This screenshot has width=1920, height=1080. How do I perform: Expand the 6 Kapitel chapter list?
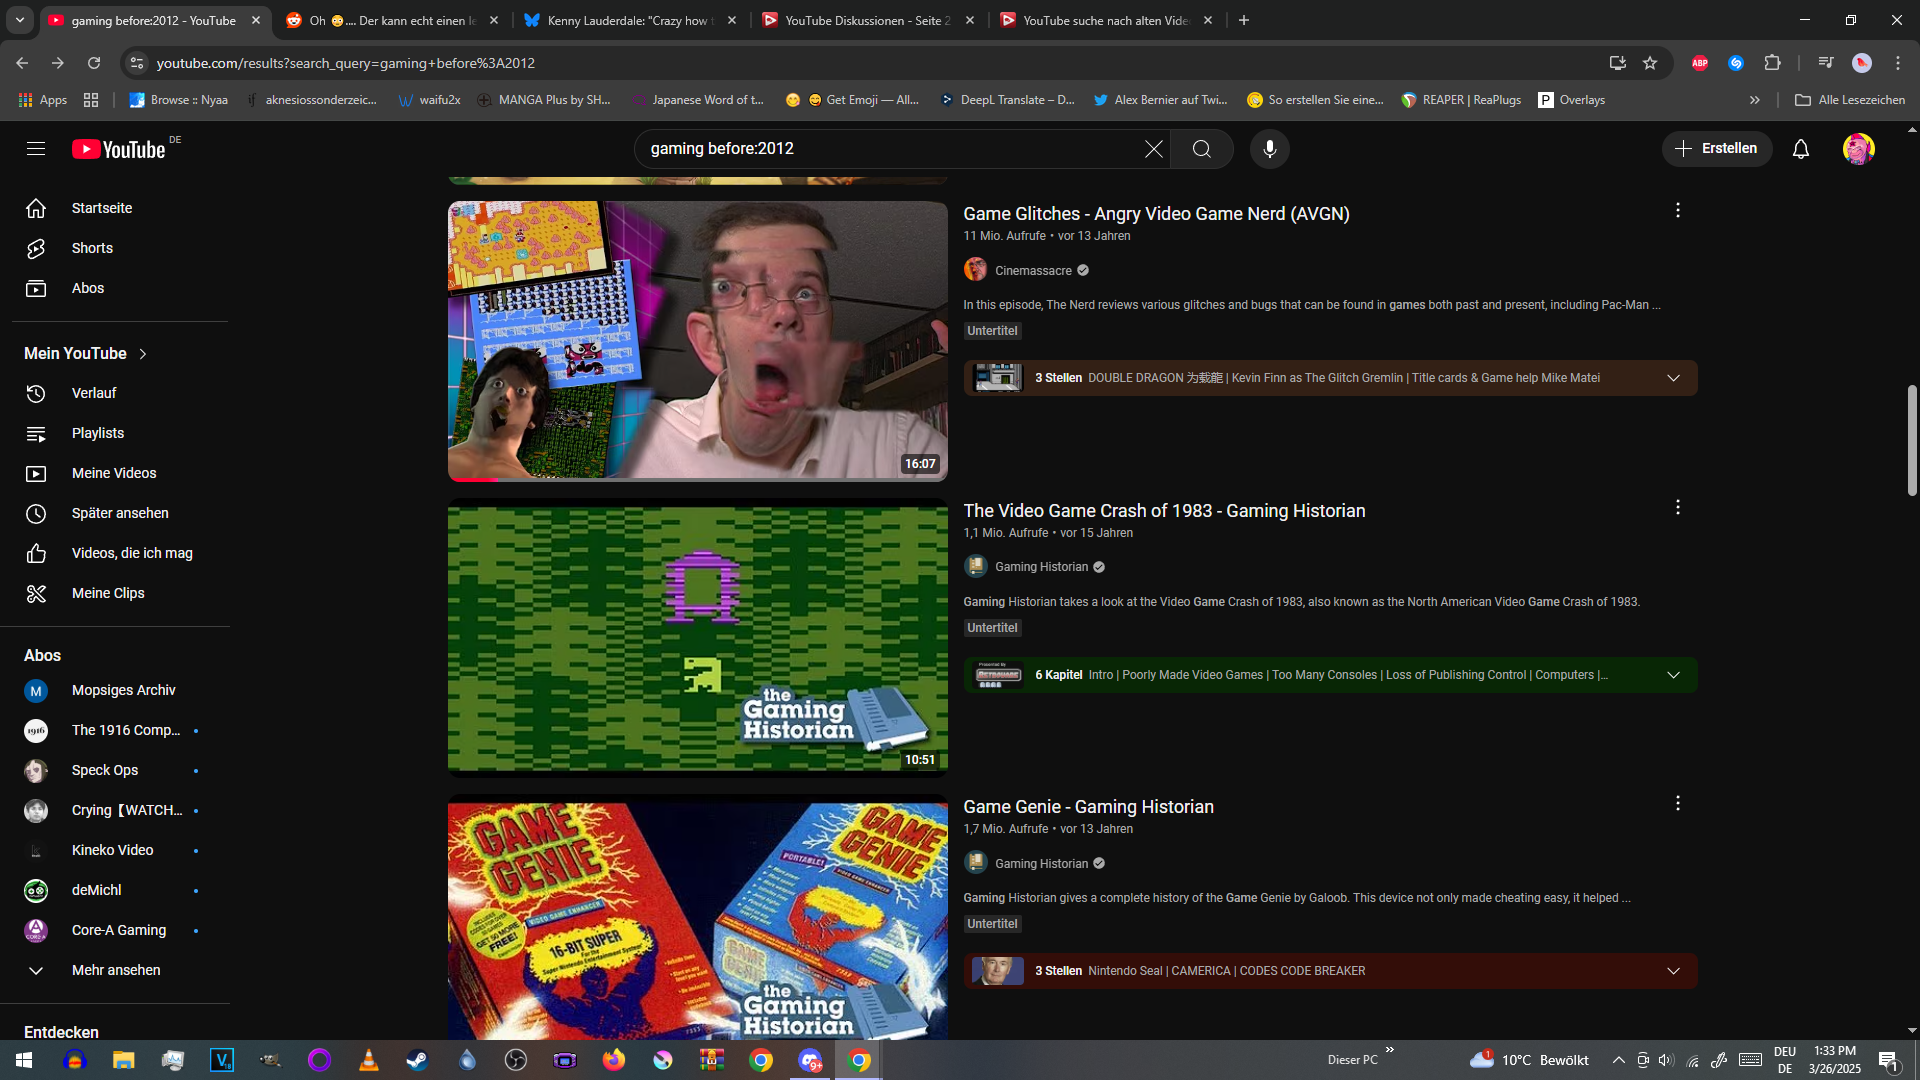(1673, 675)
